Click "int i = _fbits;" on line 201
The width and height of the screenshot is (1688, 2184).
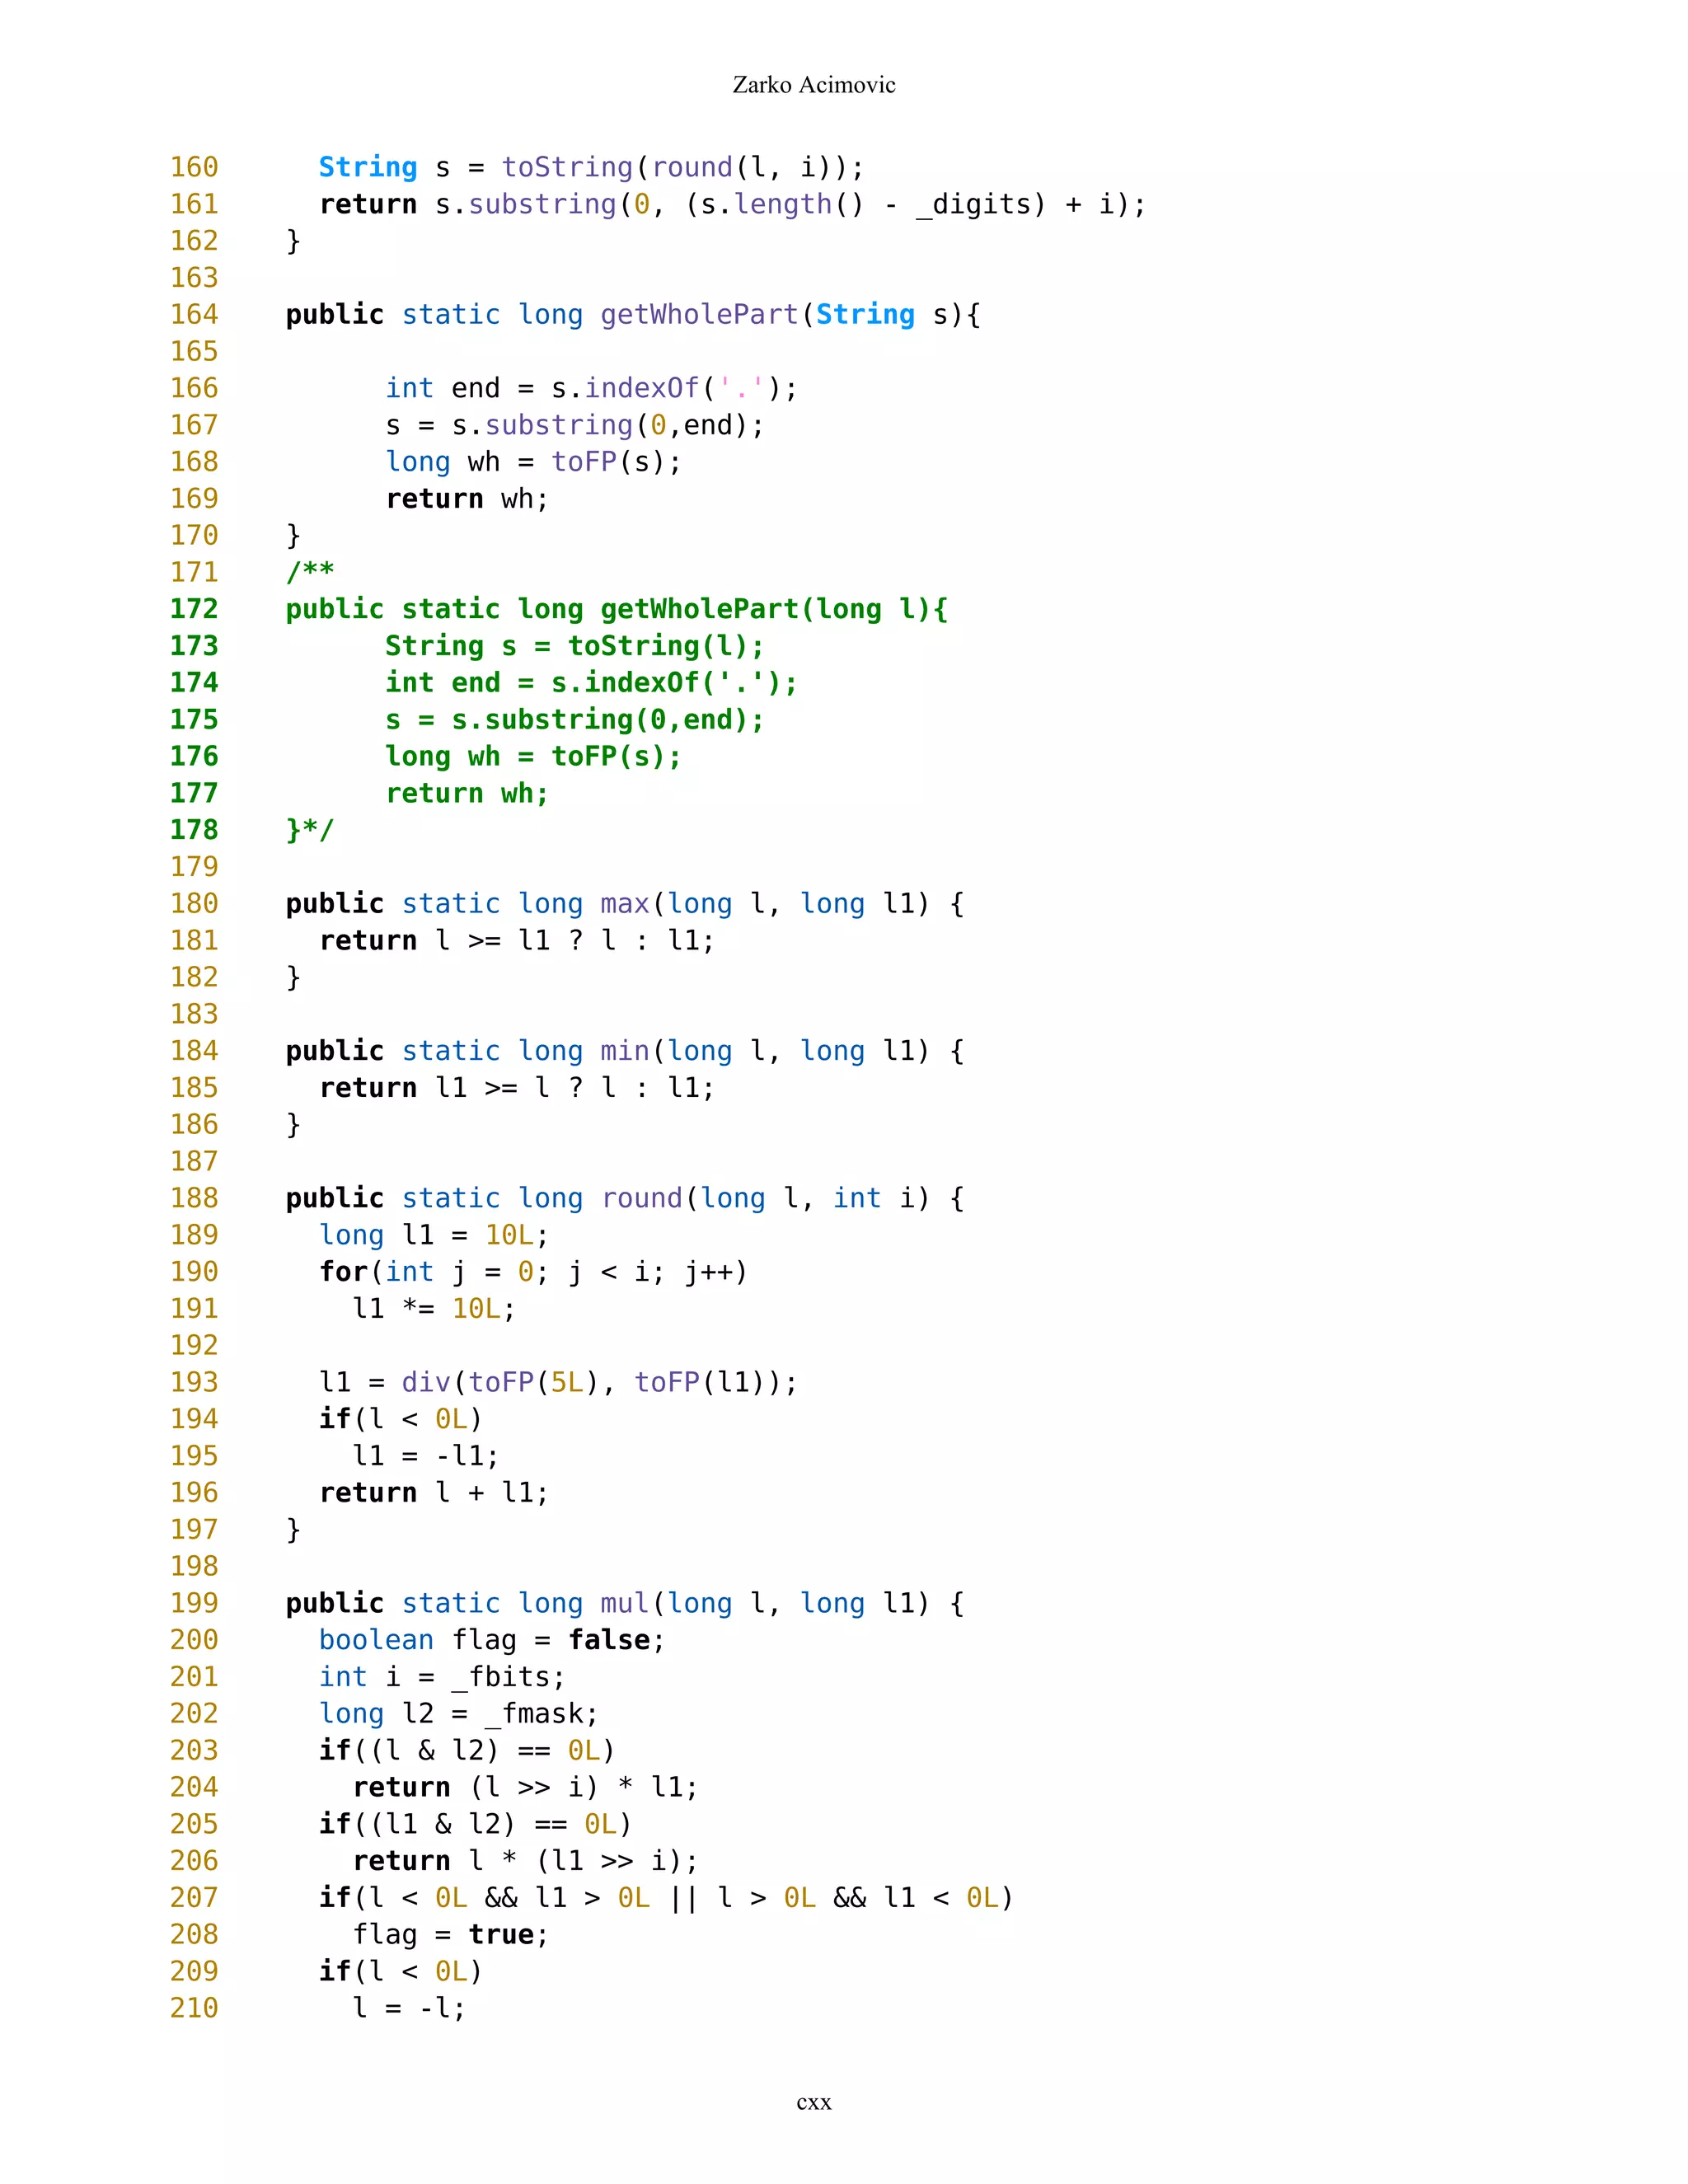pyautogui.click(x=442, y=1677)
